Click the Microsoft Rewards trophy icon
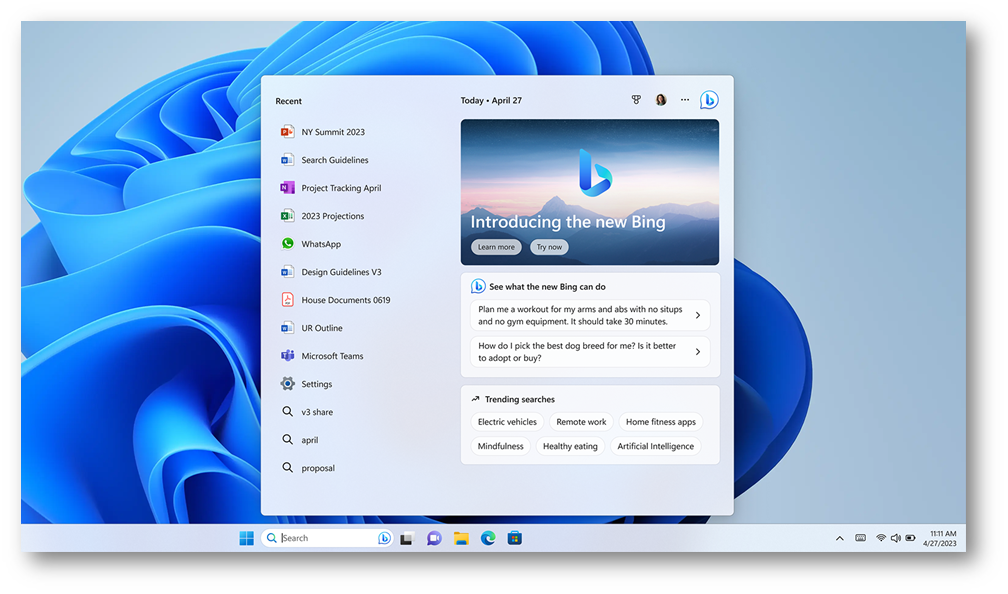The image size is (1008, 594). point(636,100)
